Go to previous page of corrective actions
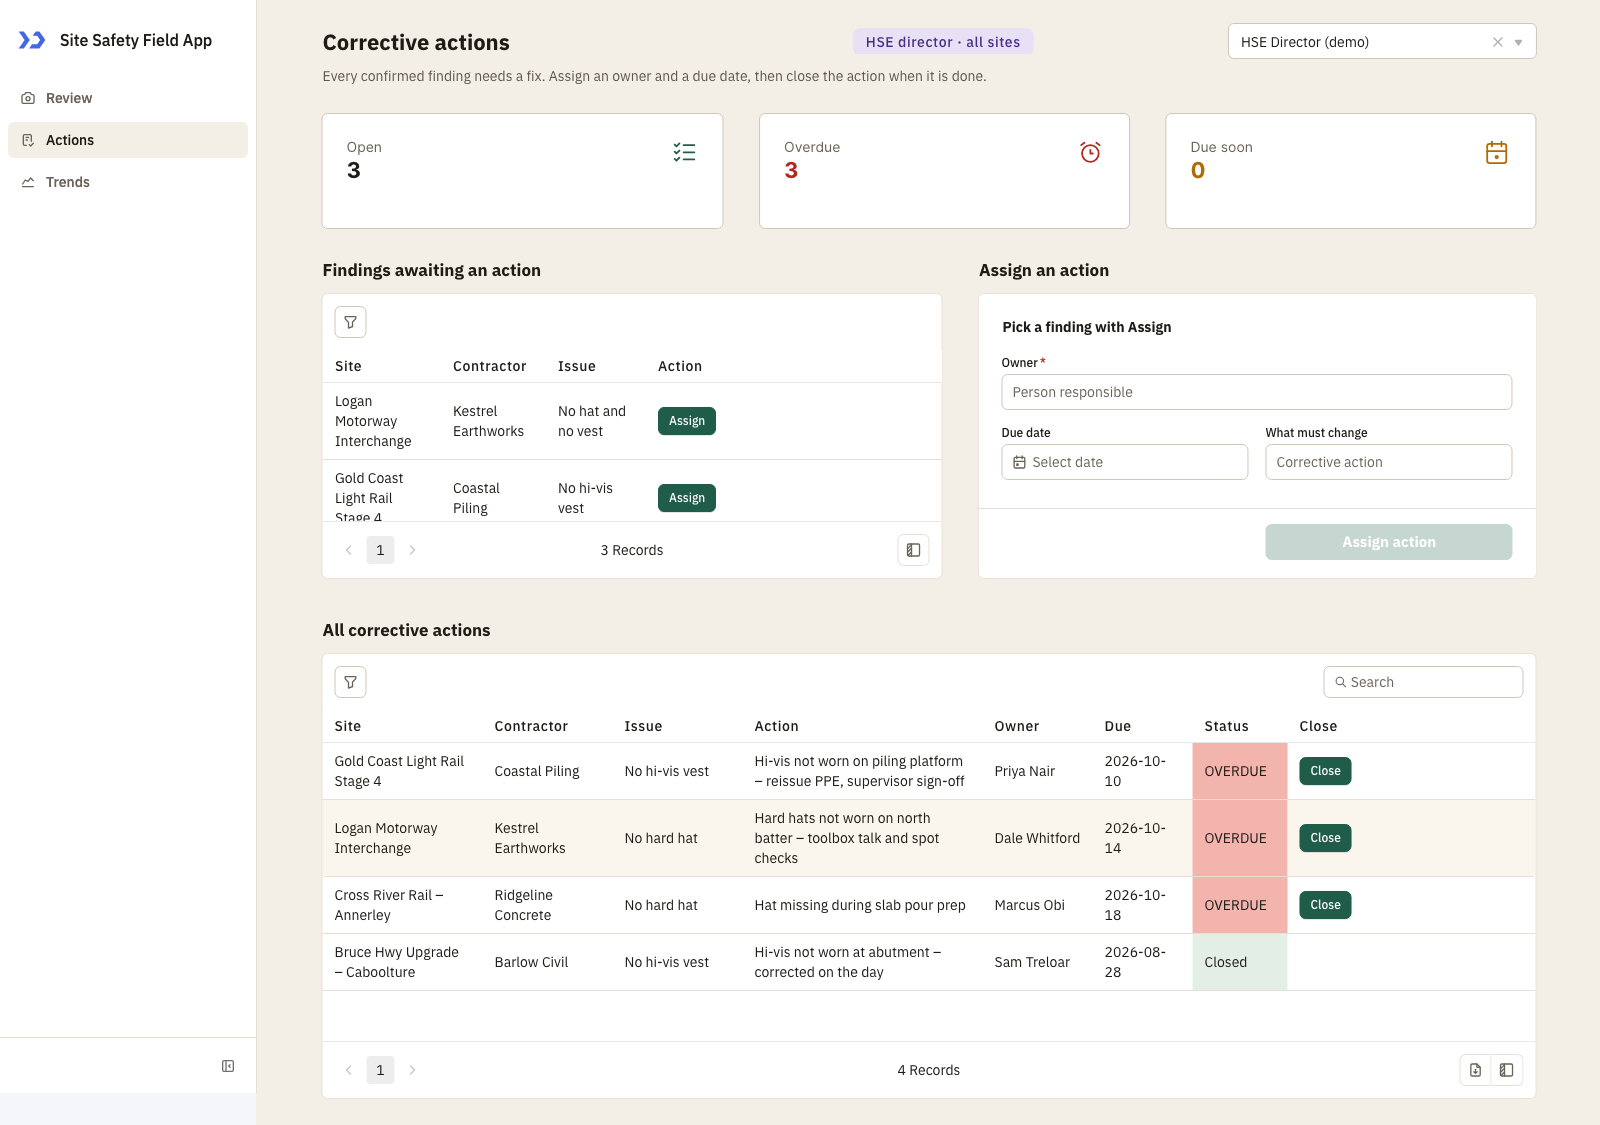The image size is (1600, 1125). click(348, 1070)
